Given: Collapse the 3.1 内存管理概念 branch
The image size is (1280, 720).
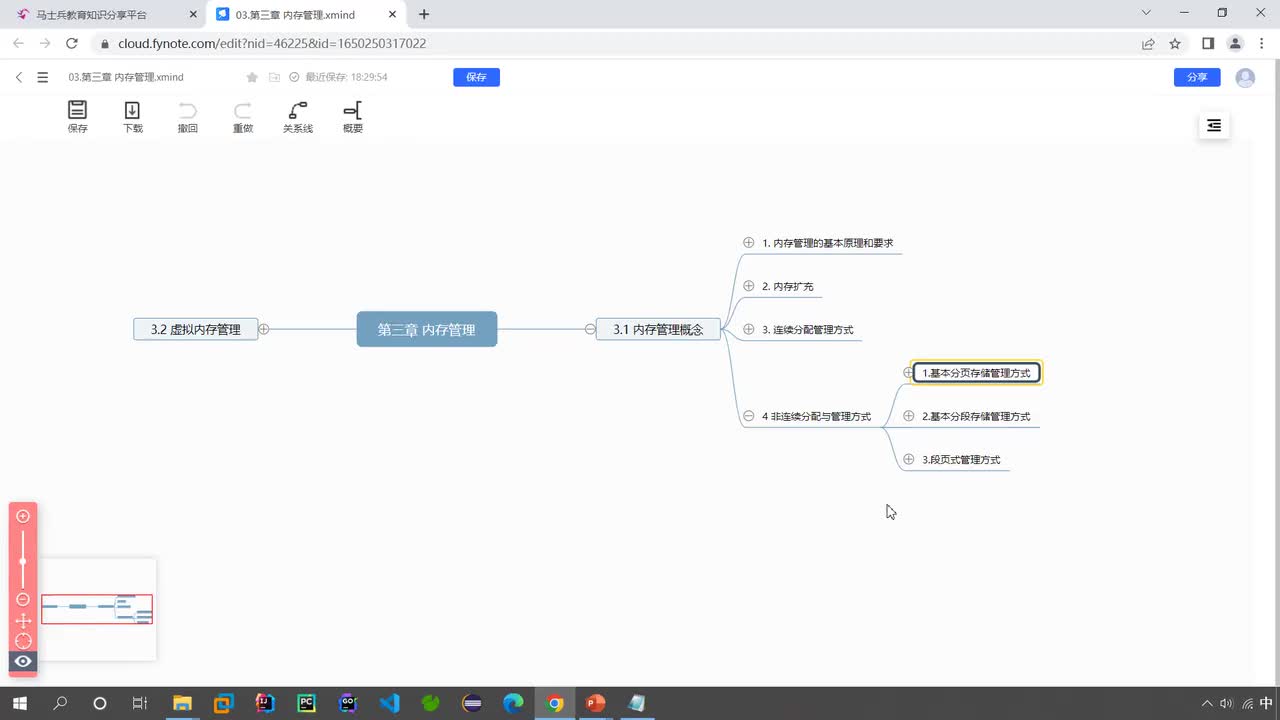Looking at the screenshot, I should [x=590, y=329].
